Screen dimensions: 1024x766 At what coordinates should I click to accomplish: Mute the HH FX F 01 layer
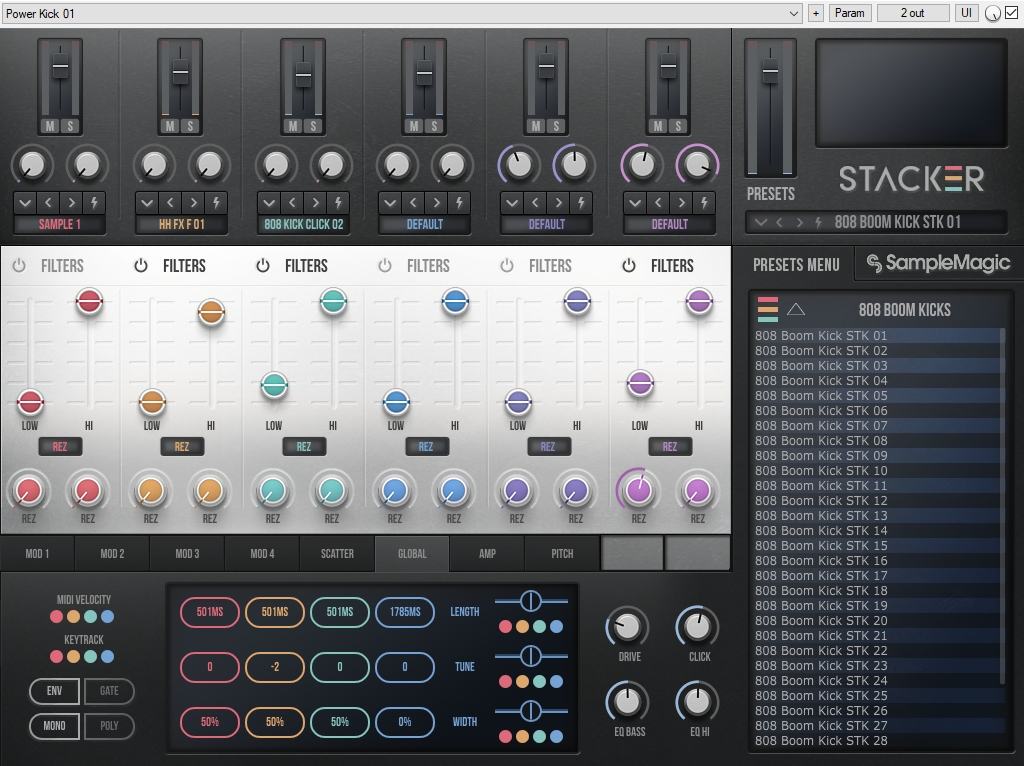click(x=170, y=126)
